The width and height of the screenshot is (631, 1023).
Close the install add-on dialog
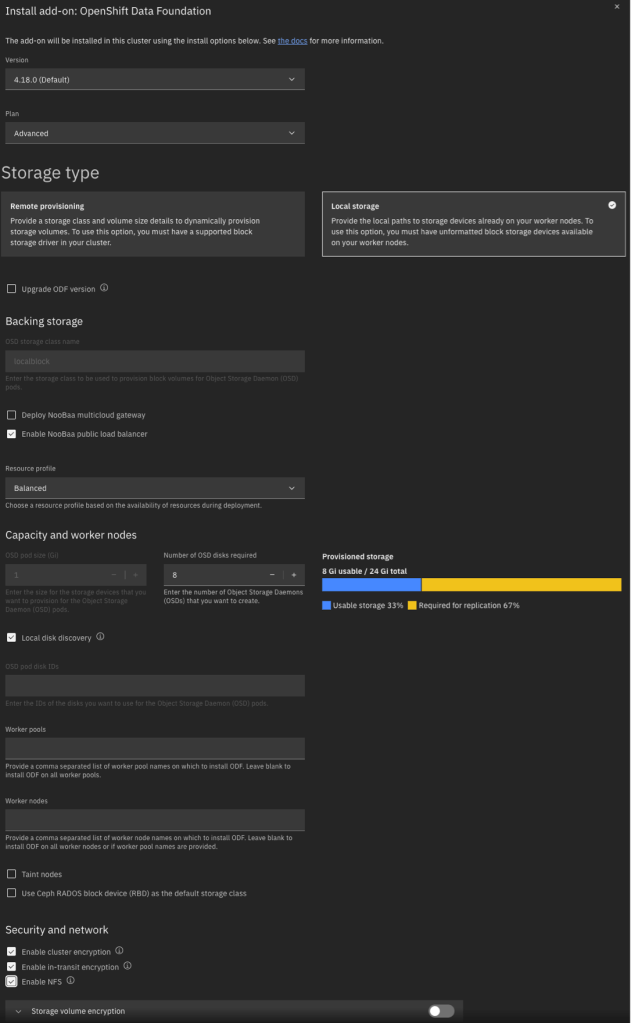click(x=616, y=7)
